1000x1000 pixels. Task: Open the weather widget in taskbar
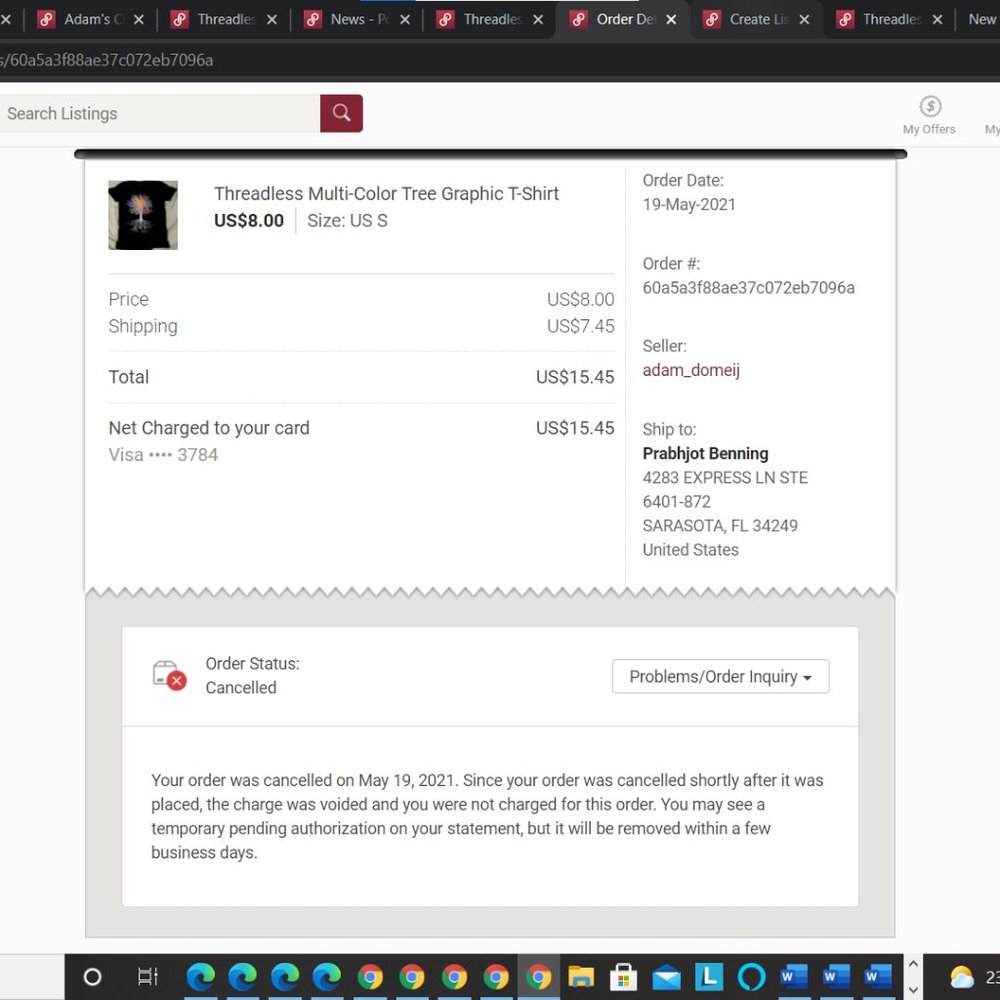[x=962, y=976]
